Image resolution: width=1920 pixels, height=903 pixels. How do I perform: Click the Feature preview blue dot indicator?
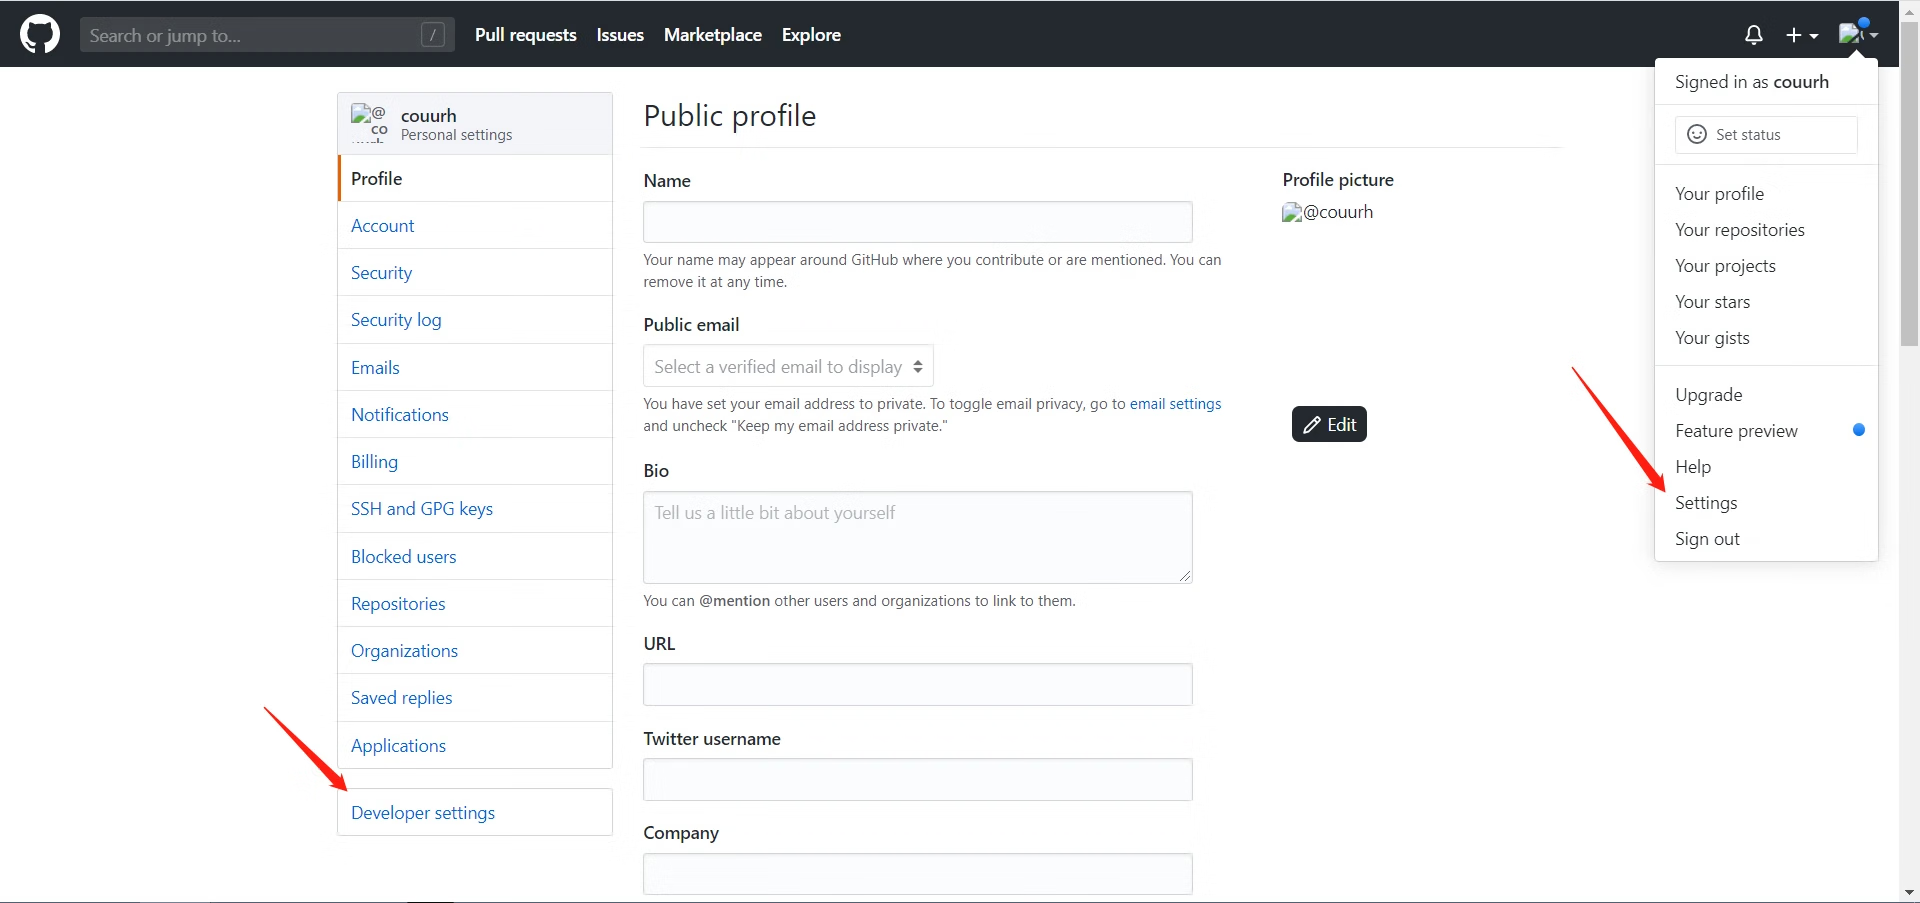[x=1859, y=430]
